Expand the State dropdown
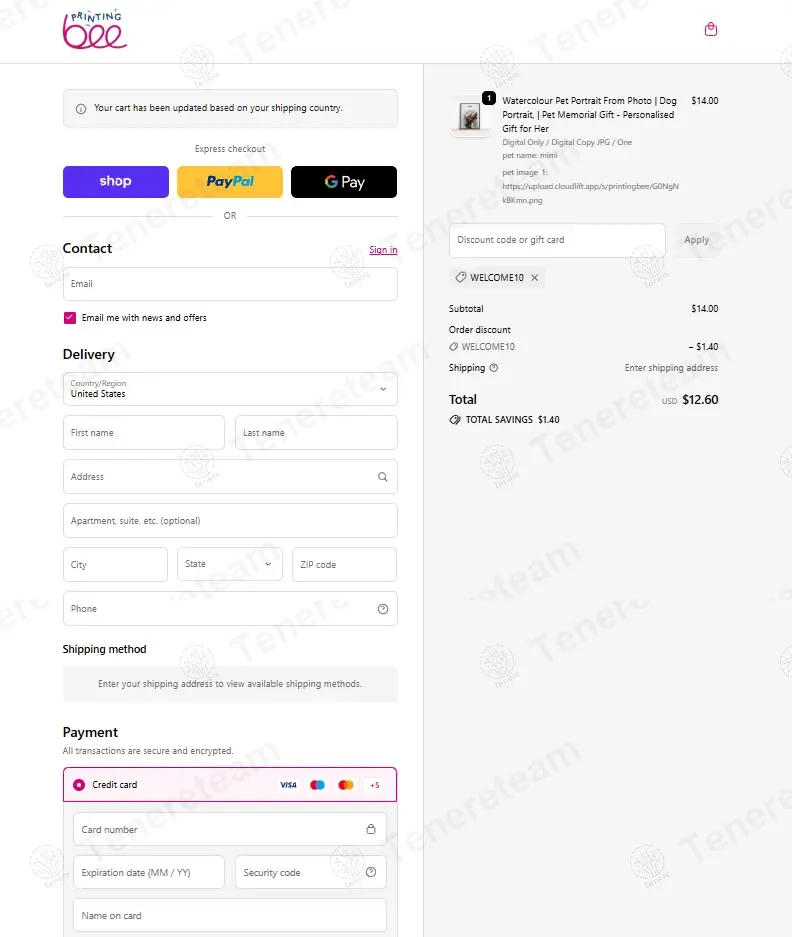The height and width of the screenshot is (937, 792). click(230, 564)
